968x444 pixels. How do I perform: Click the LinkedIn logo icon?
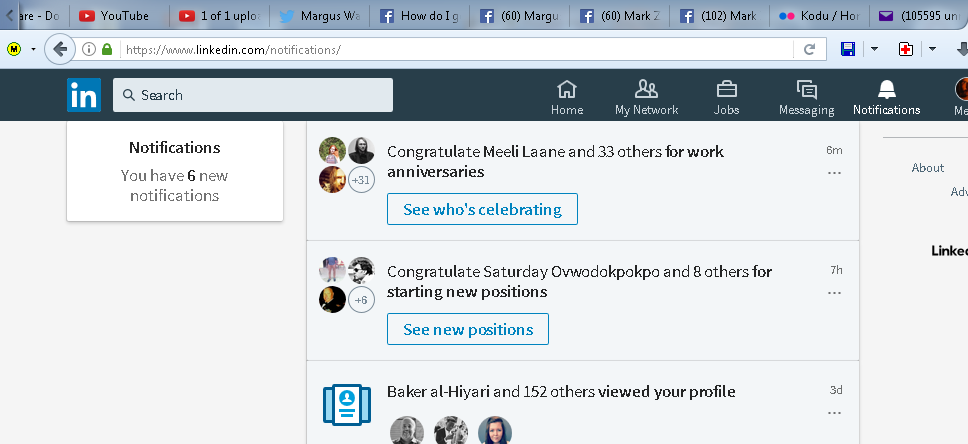[x=84, y=95]
